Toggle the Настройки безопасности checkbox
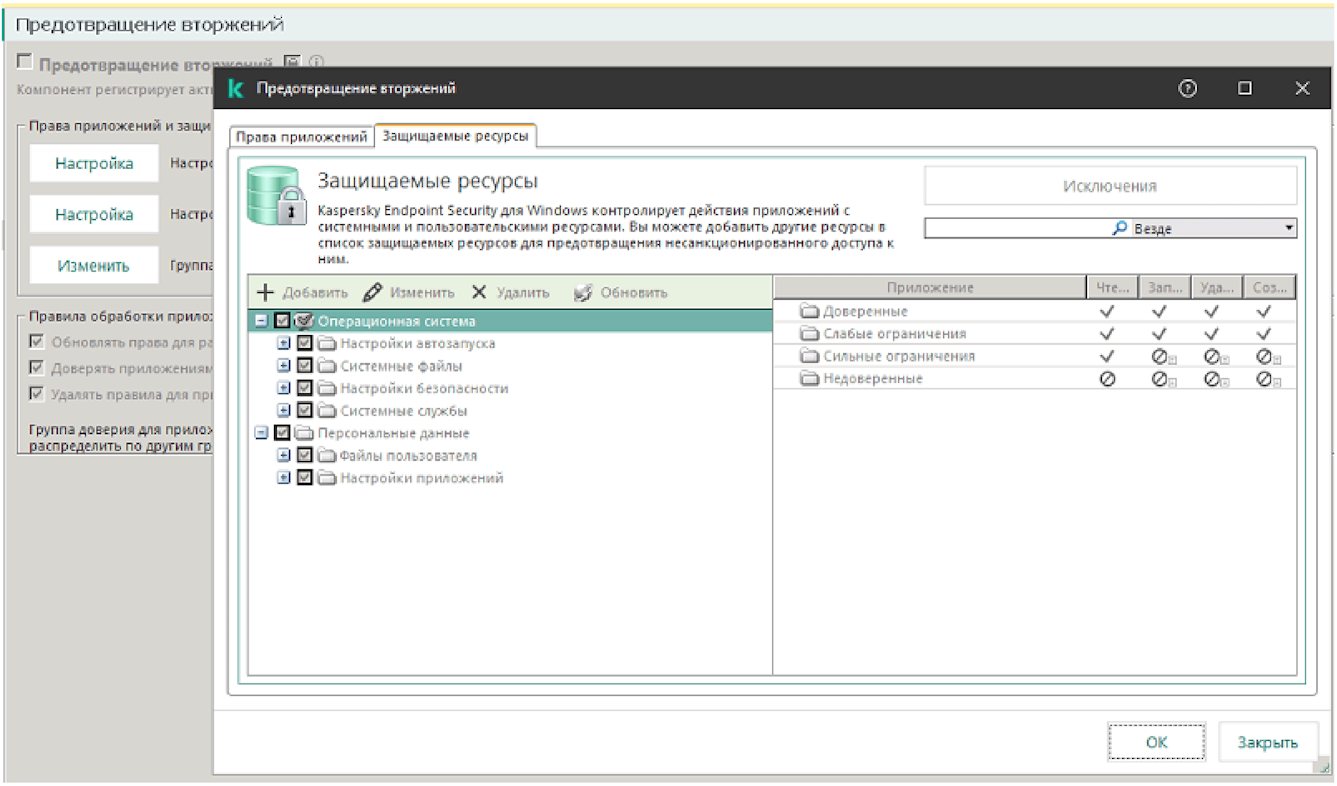 point(305,388)
